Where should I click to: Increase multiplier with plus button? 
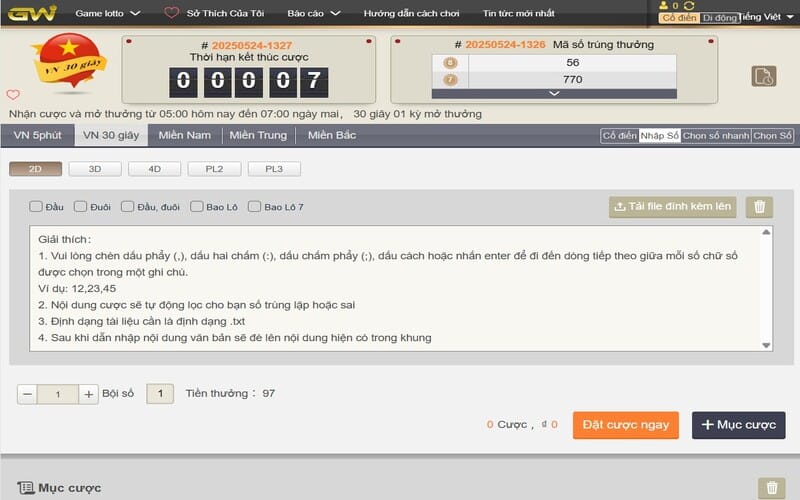pyautogui.click(x=88, y=394)
